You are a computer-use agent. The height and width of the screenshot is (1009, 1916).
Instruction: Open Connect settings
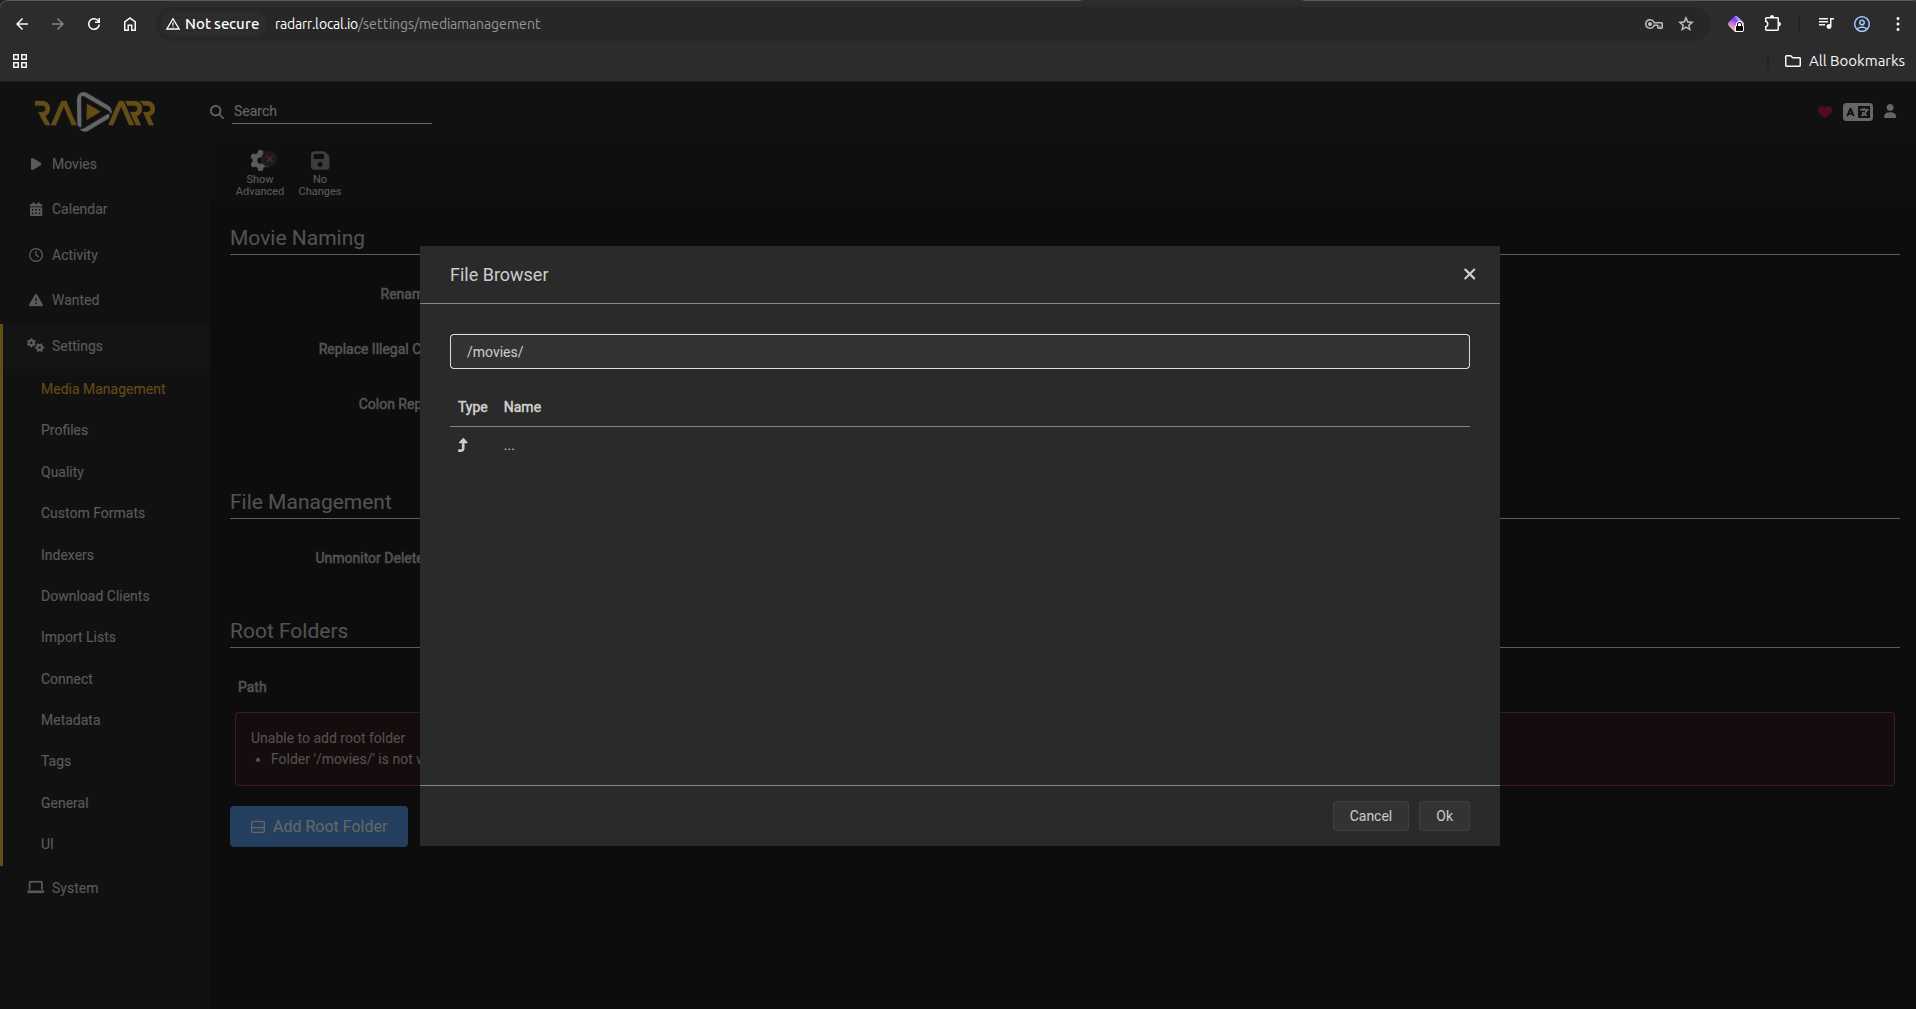point(67,679)
